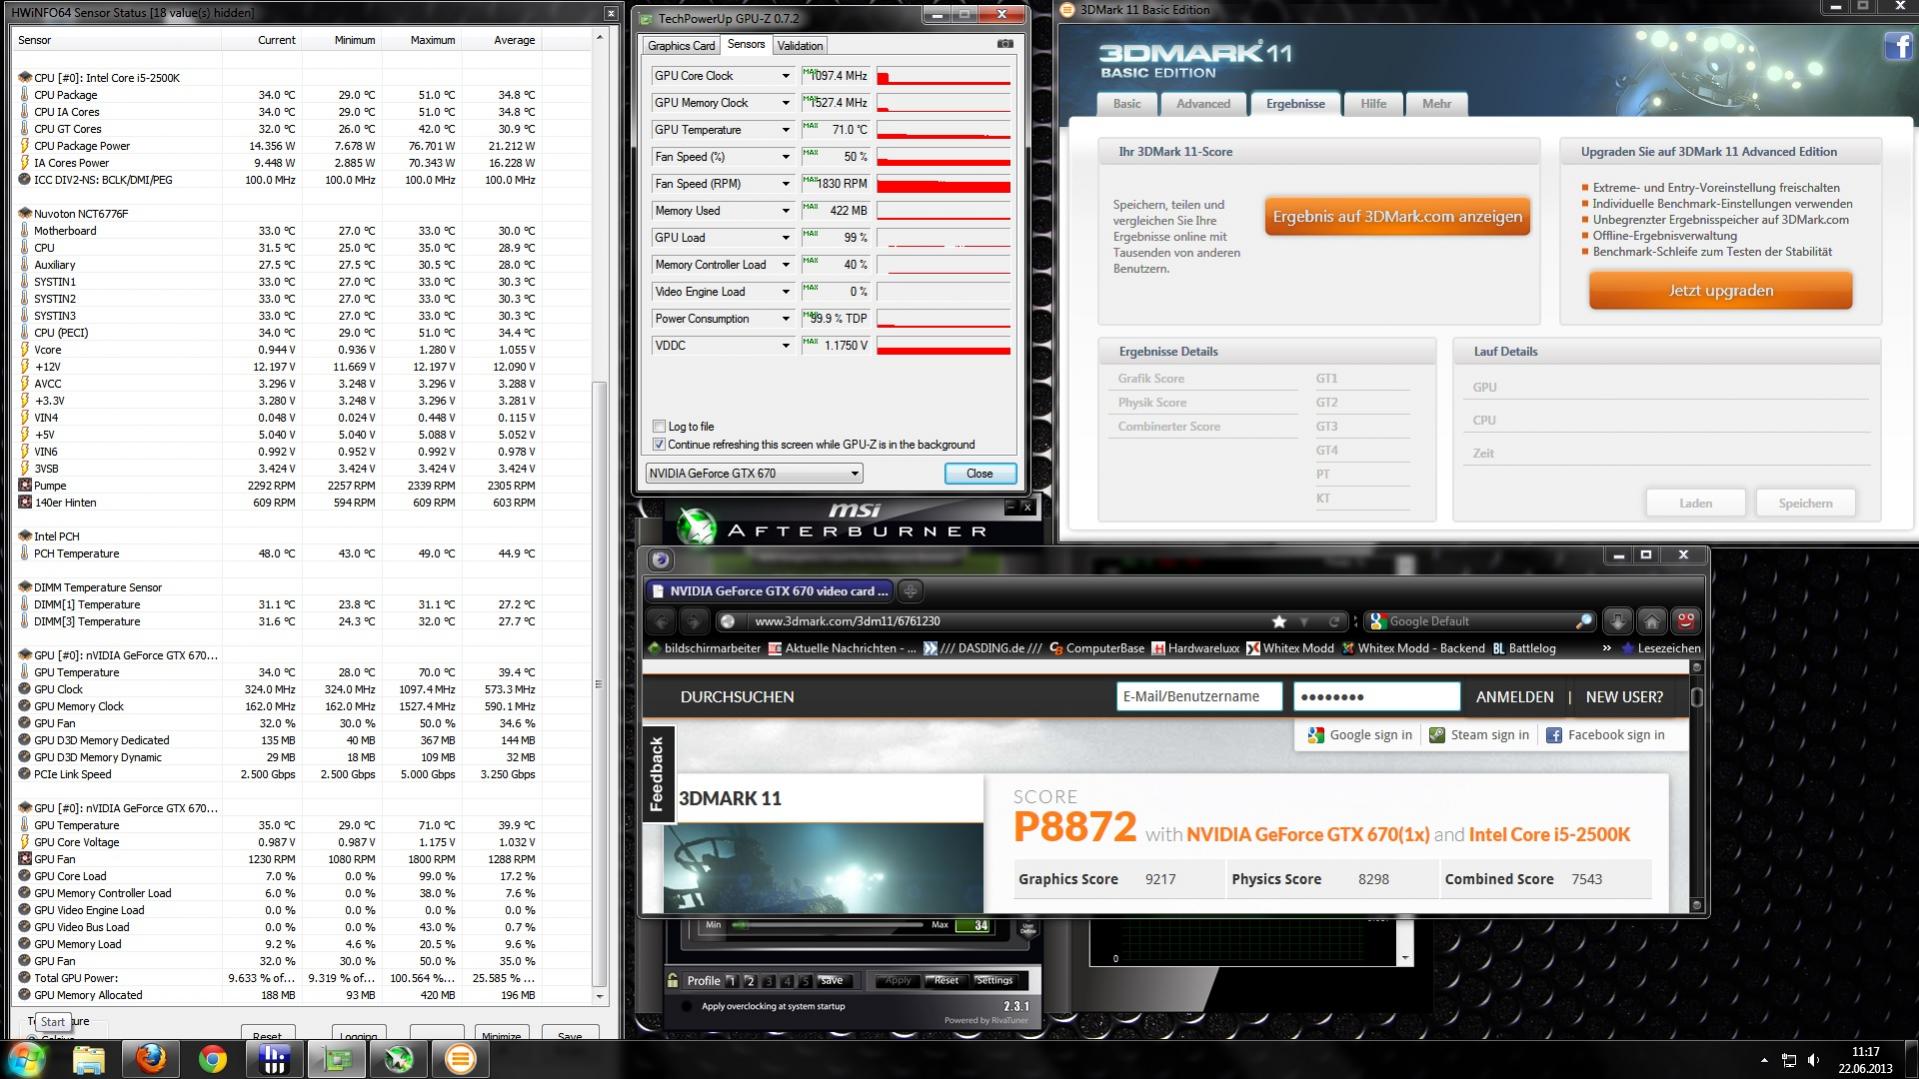The height and width of the screenshot is (1079, 1919).
Task: Switch to HWiNFO64 in the taskbar
Action: point(274,1059)
